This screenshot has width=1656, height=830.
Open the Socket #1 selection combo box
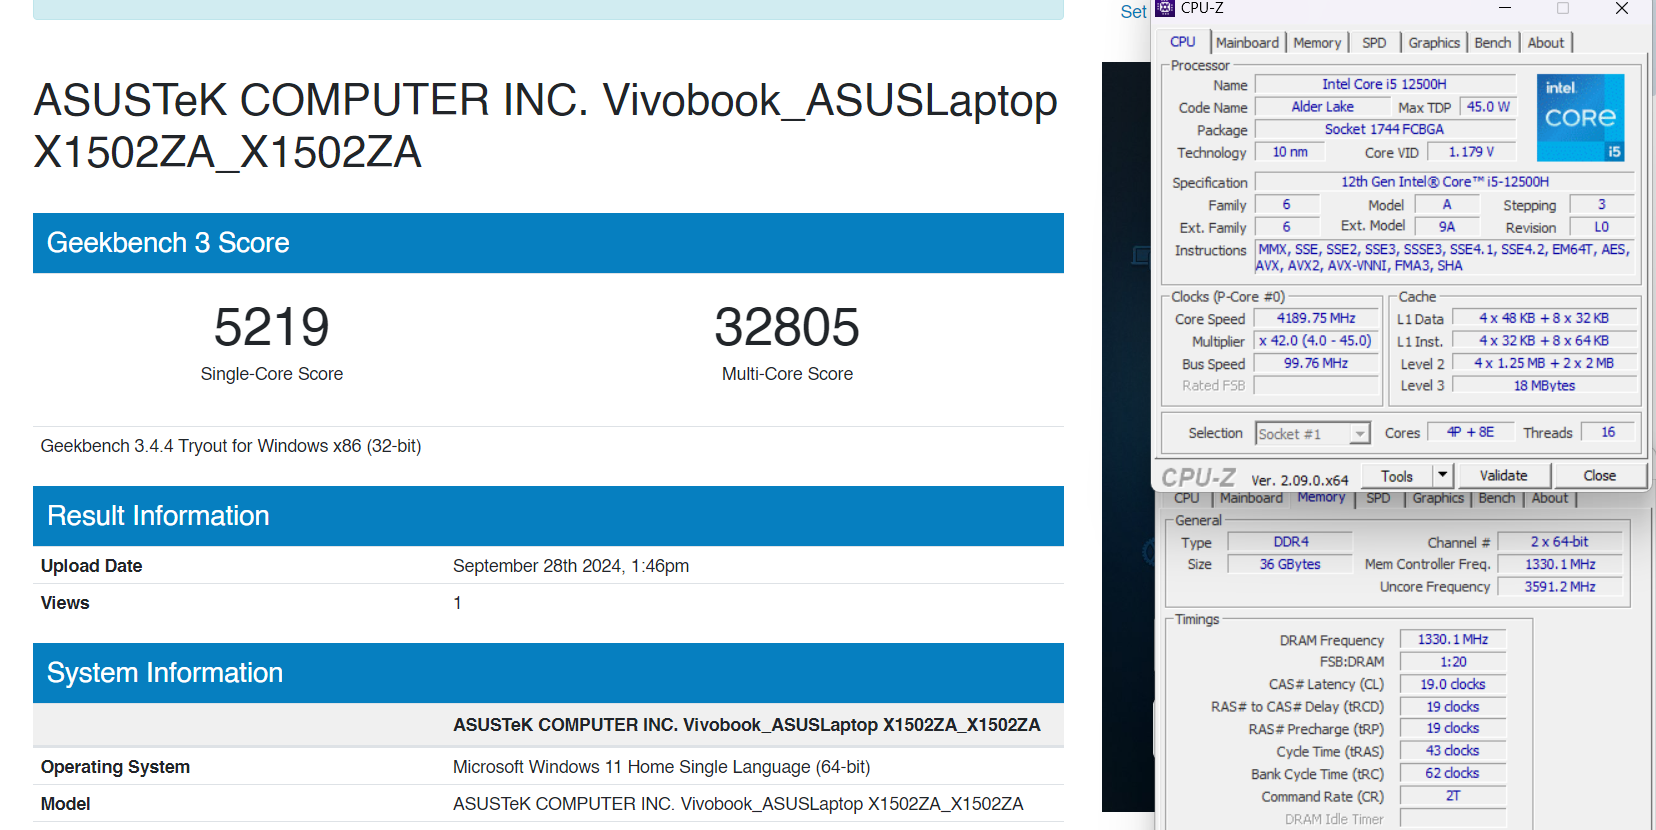[1312, 433]
